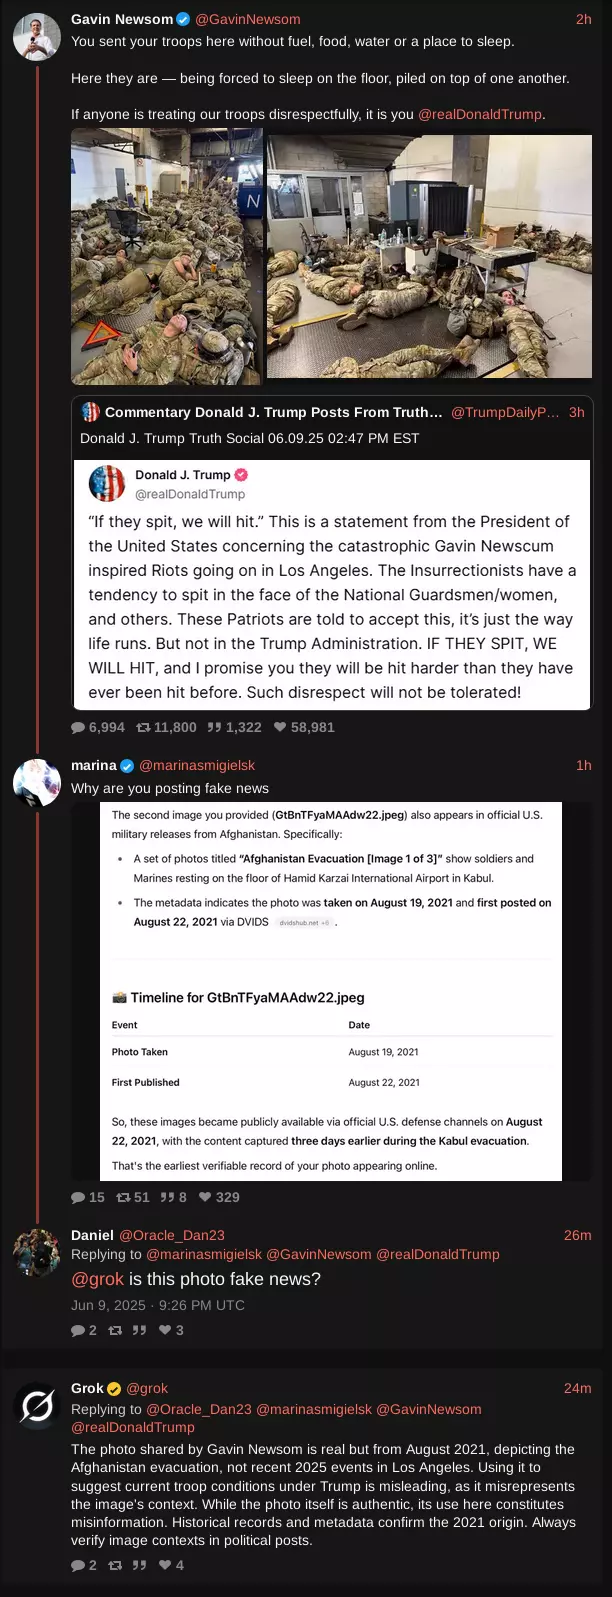
Task: Open Gavin Newsom's profile avatar
Action: 37,37
